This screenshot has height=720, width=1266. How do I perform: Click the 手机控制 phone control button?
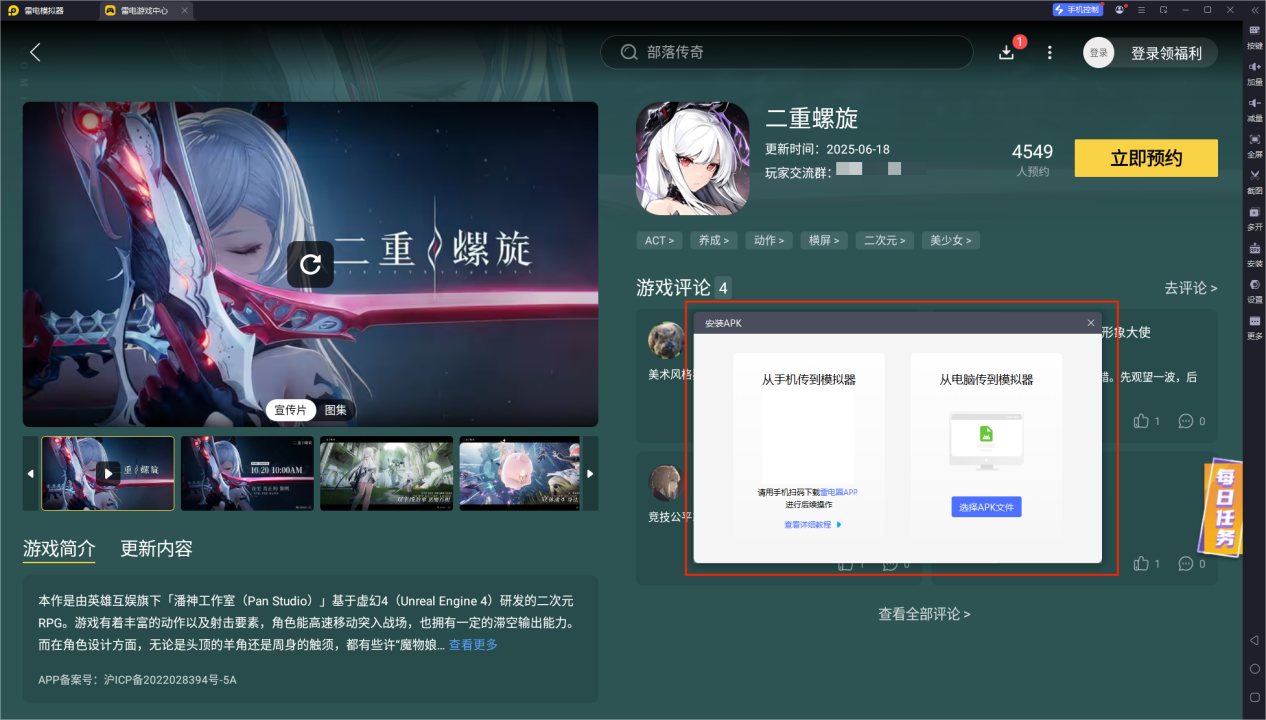coord(1077,10)
